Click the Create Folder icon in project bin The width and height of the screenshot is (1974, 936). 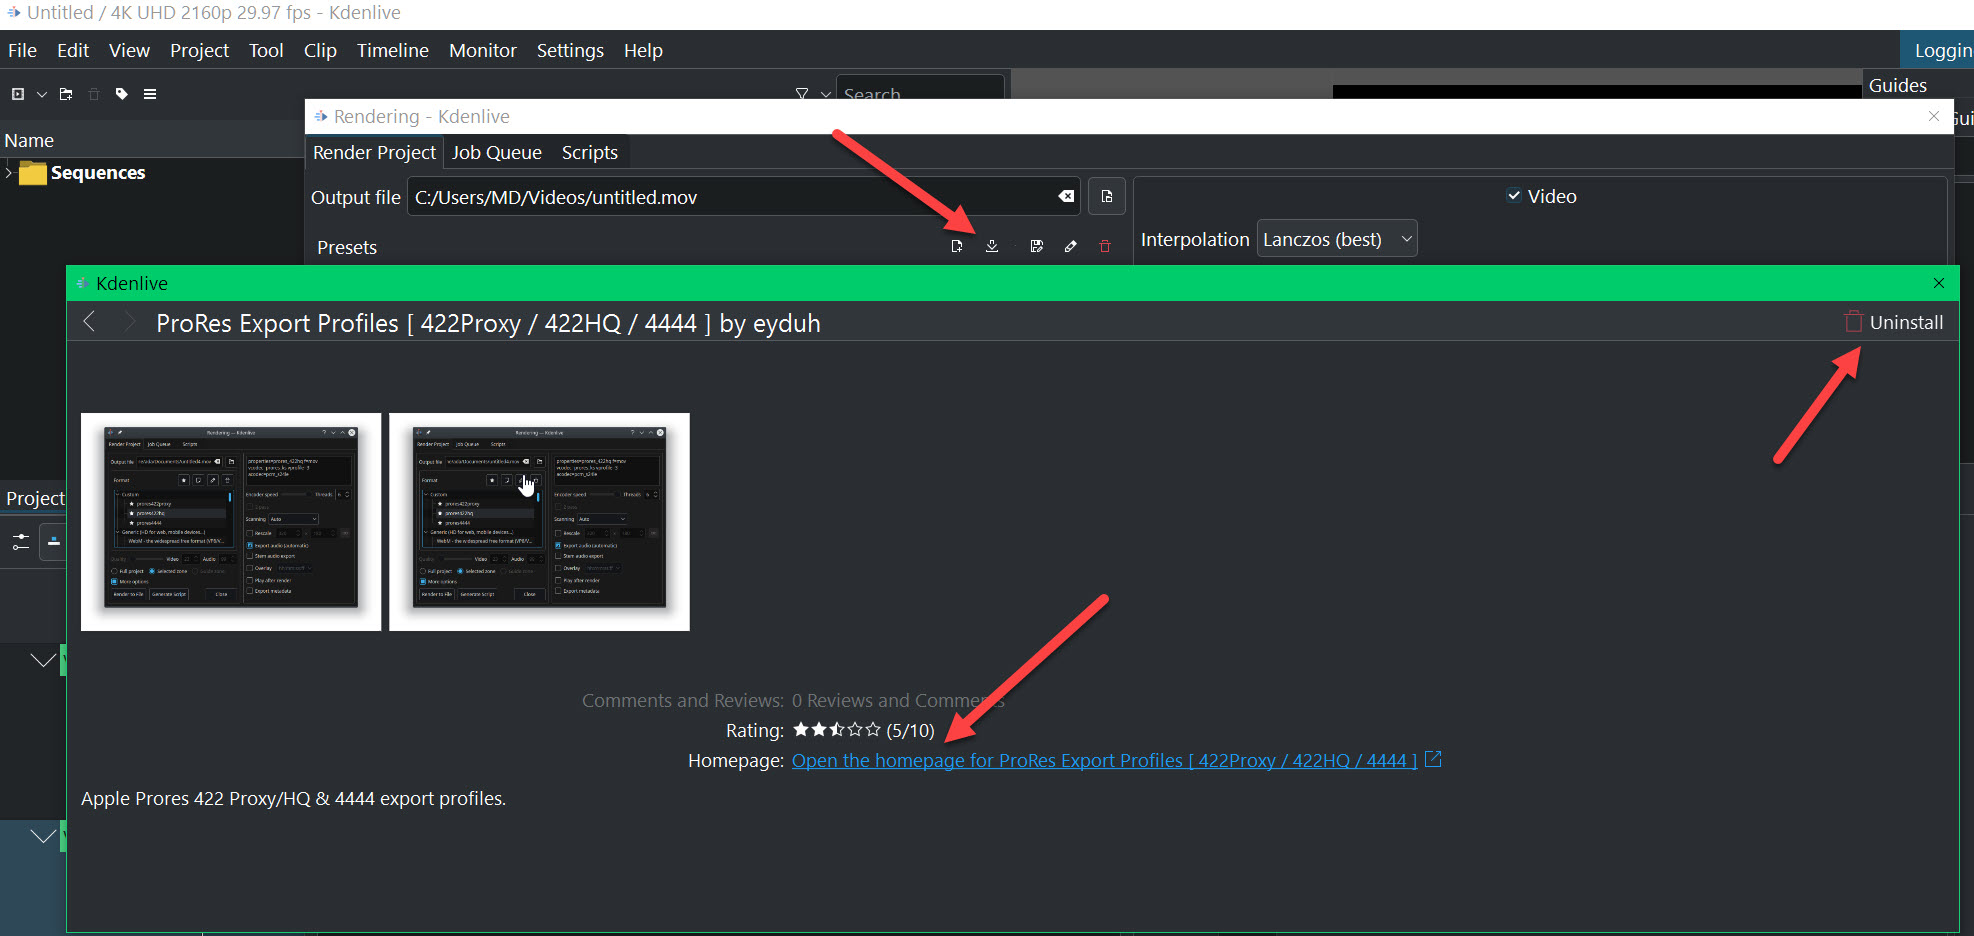[x=66, y=94]
